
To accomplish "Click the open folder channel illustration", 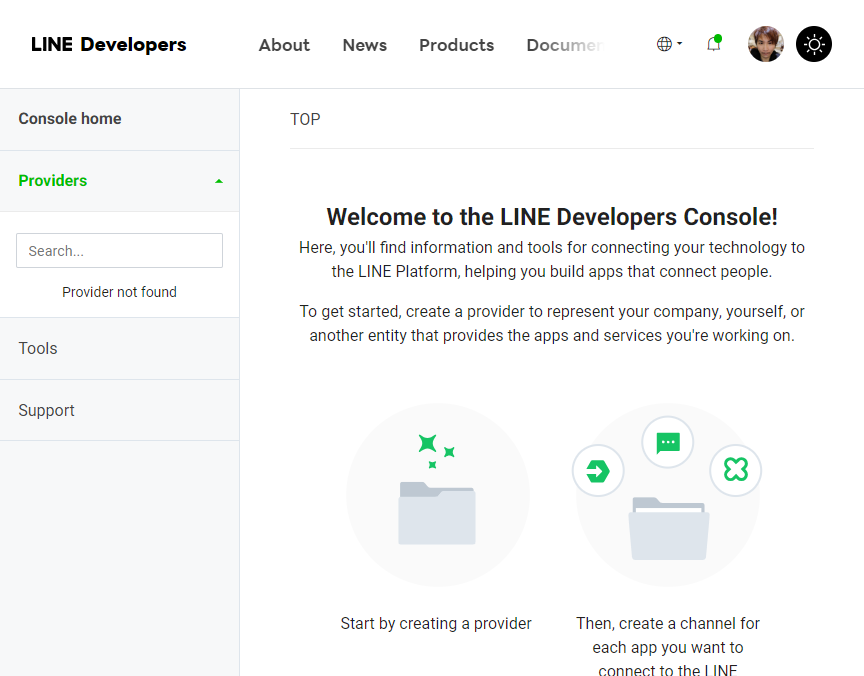I will coord(669,529).
